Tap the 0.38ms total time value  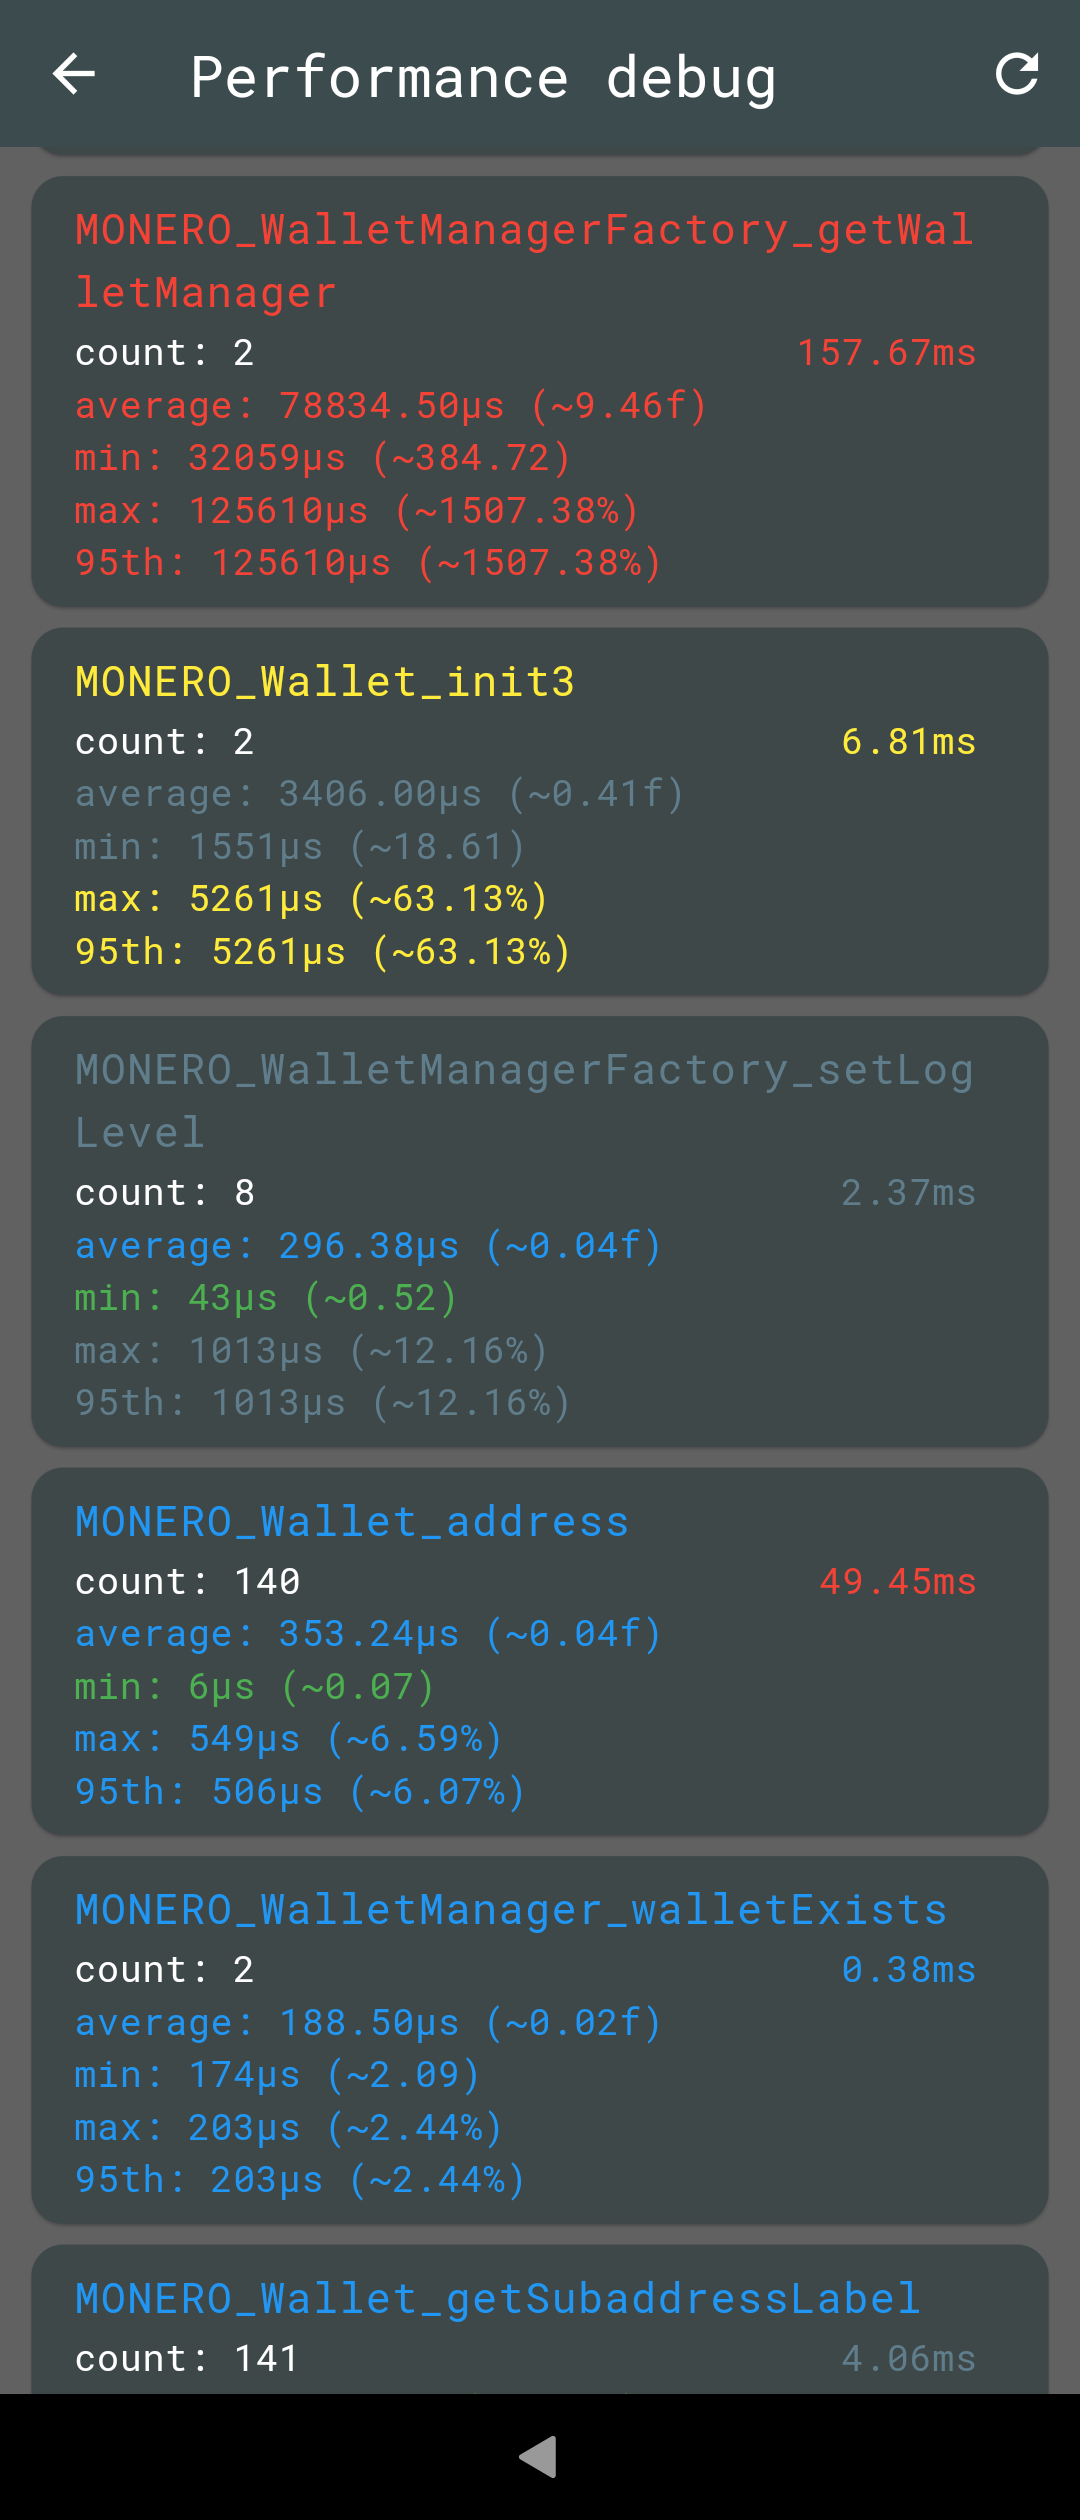(908, 1970)
